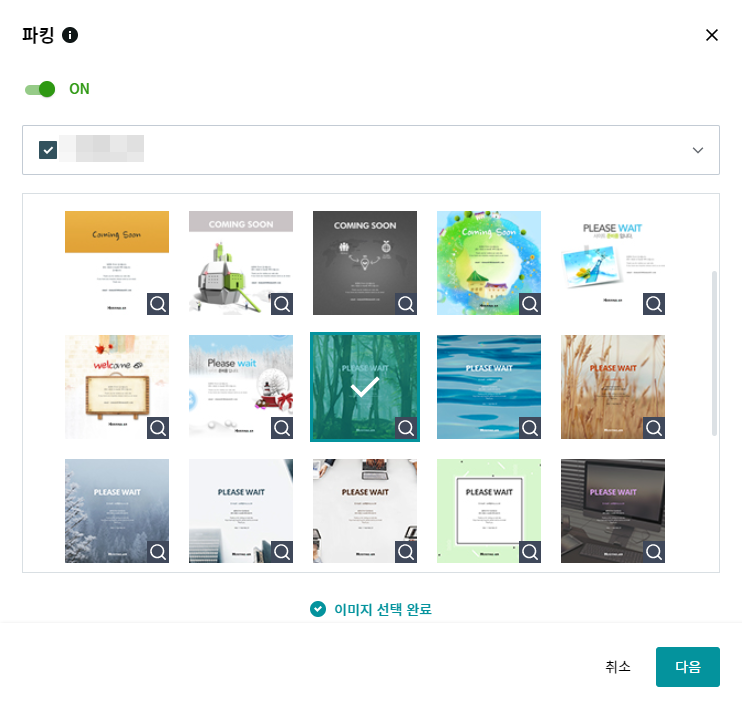Expand the domain dropdown chevron
Screen dimensions: 742x710
pyautogui.click(x=698, y=150)
